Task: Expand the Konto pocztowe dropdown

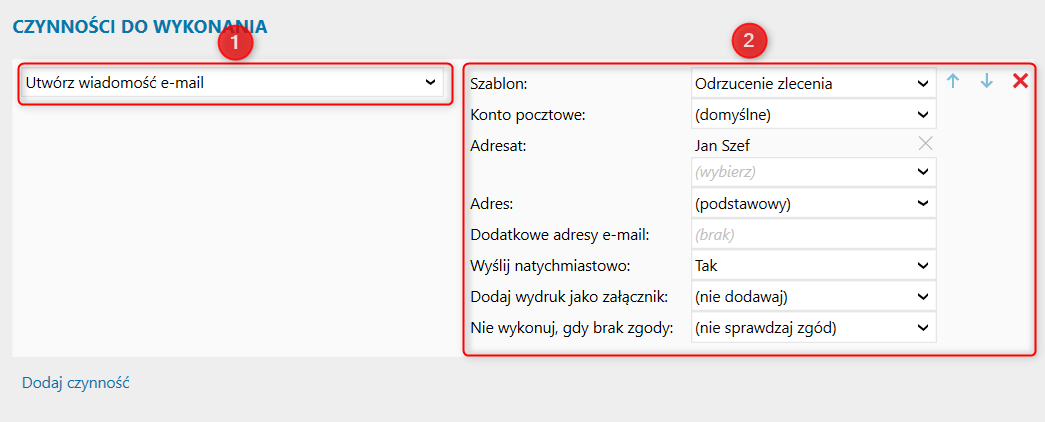Action: pyautogui.click(x=813, y=114)
